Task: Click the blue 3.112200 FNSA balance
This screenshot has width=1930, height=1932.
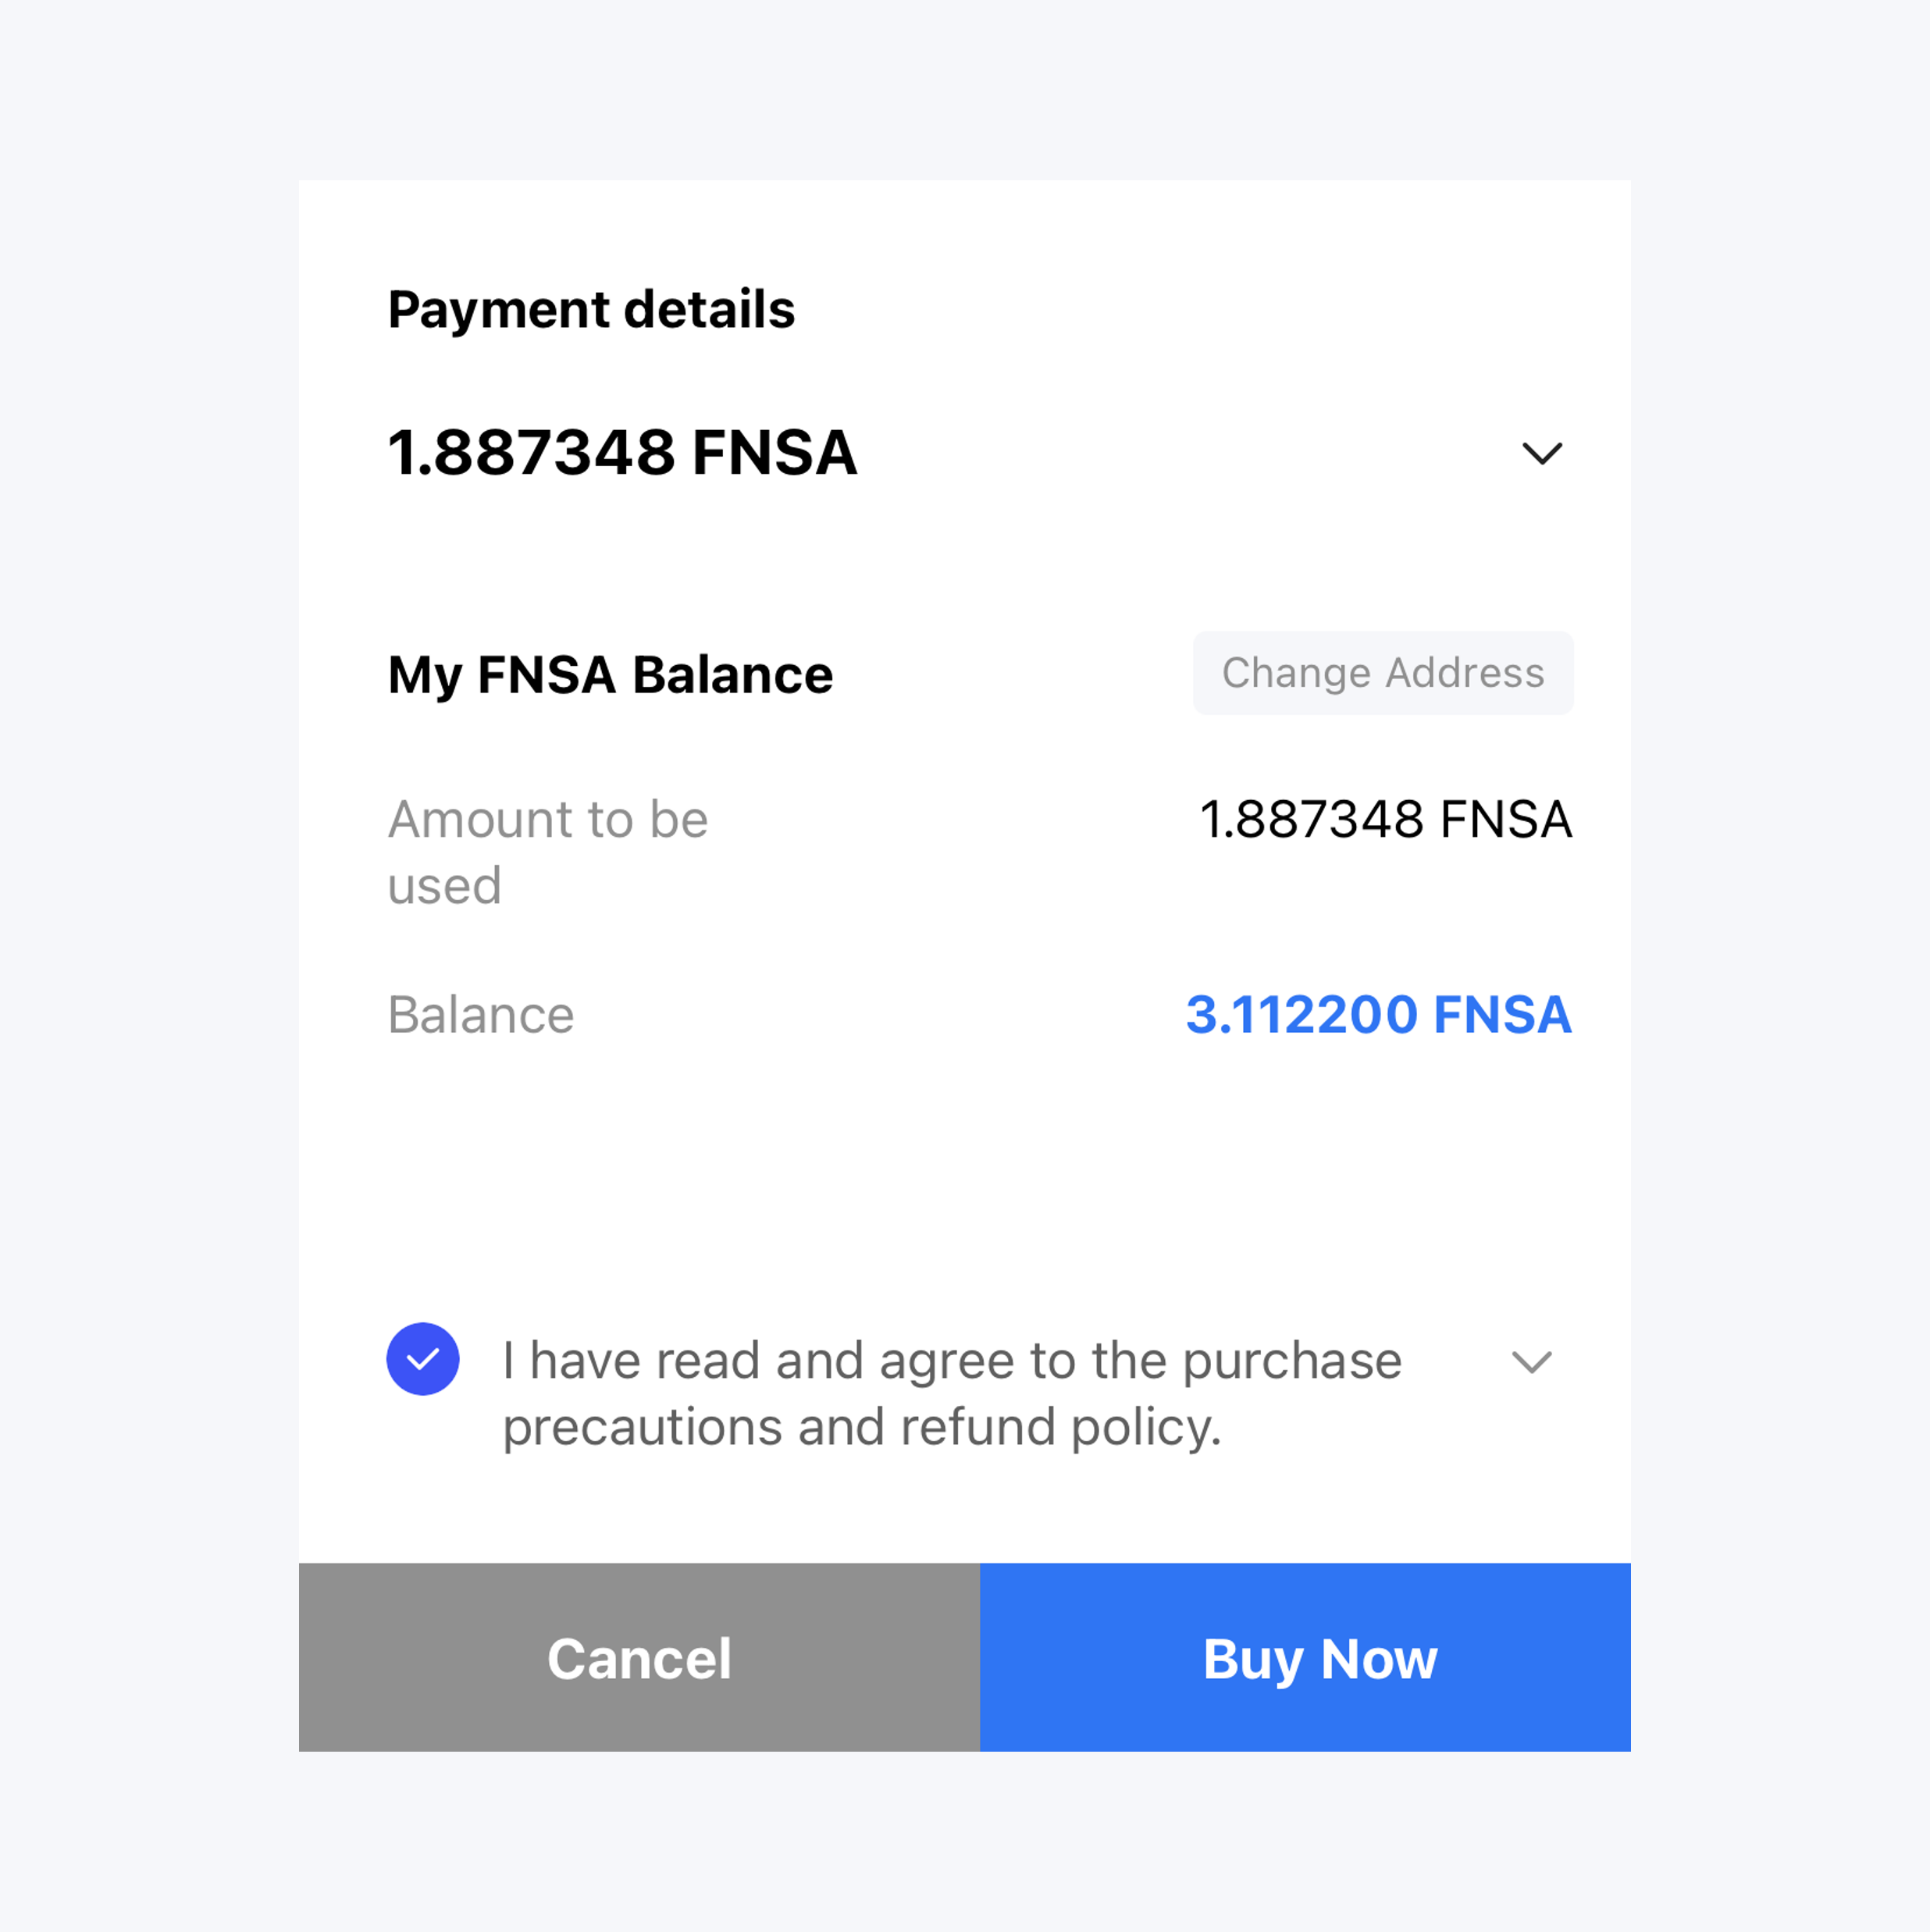Action: (x=1378, y=1015)
